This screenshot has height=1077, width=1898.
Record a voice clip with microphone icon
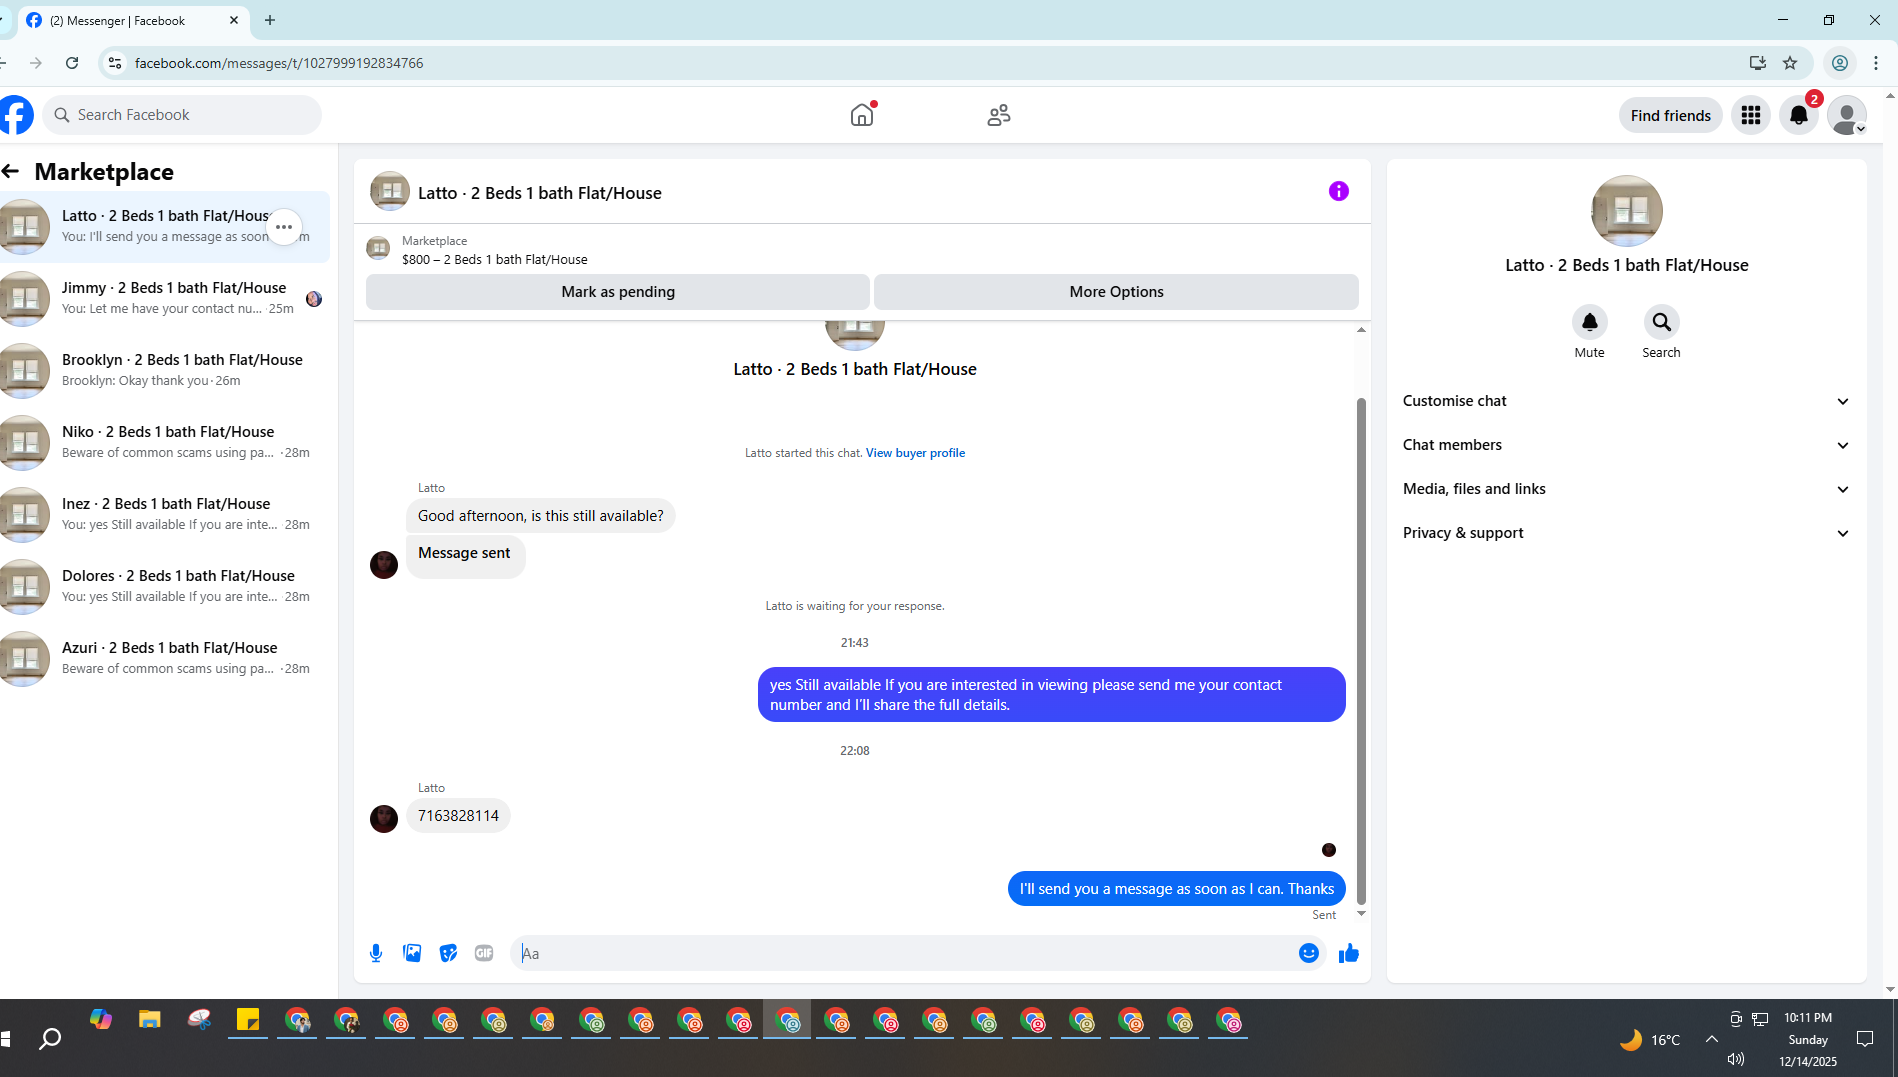pos(376,953)
